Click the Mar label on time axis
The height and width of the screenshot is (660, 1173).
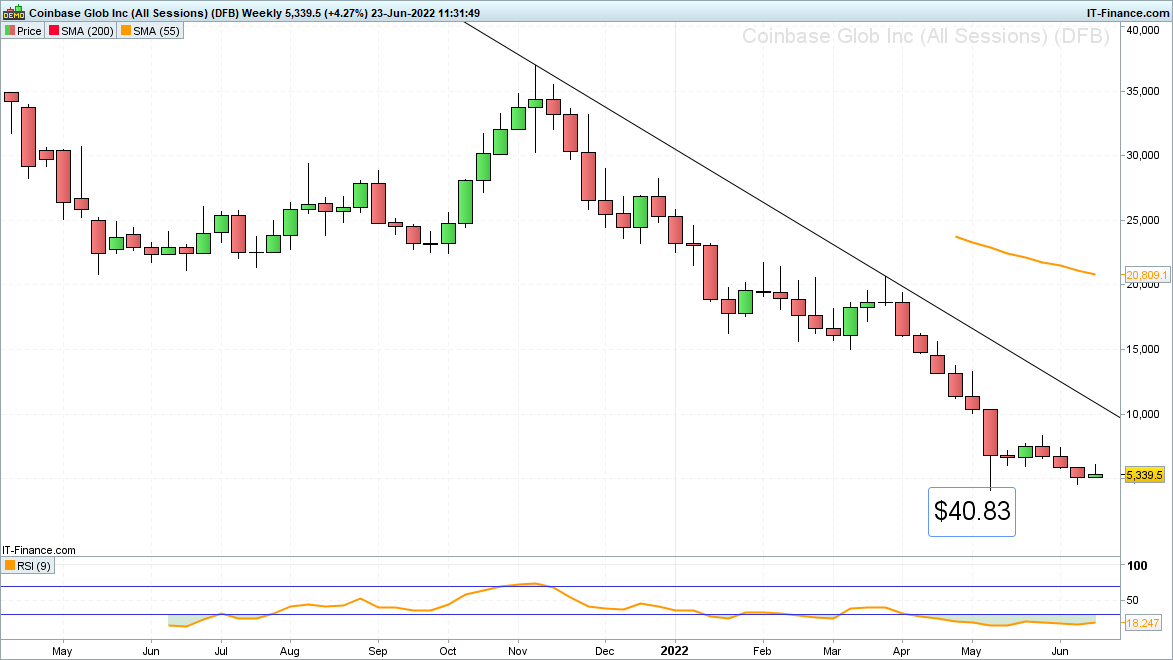[832, 651]
